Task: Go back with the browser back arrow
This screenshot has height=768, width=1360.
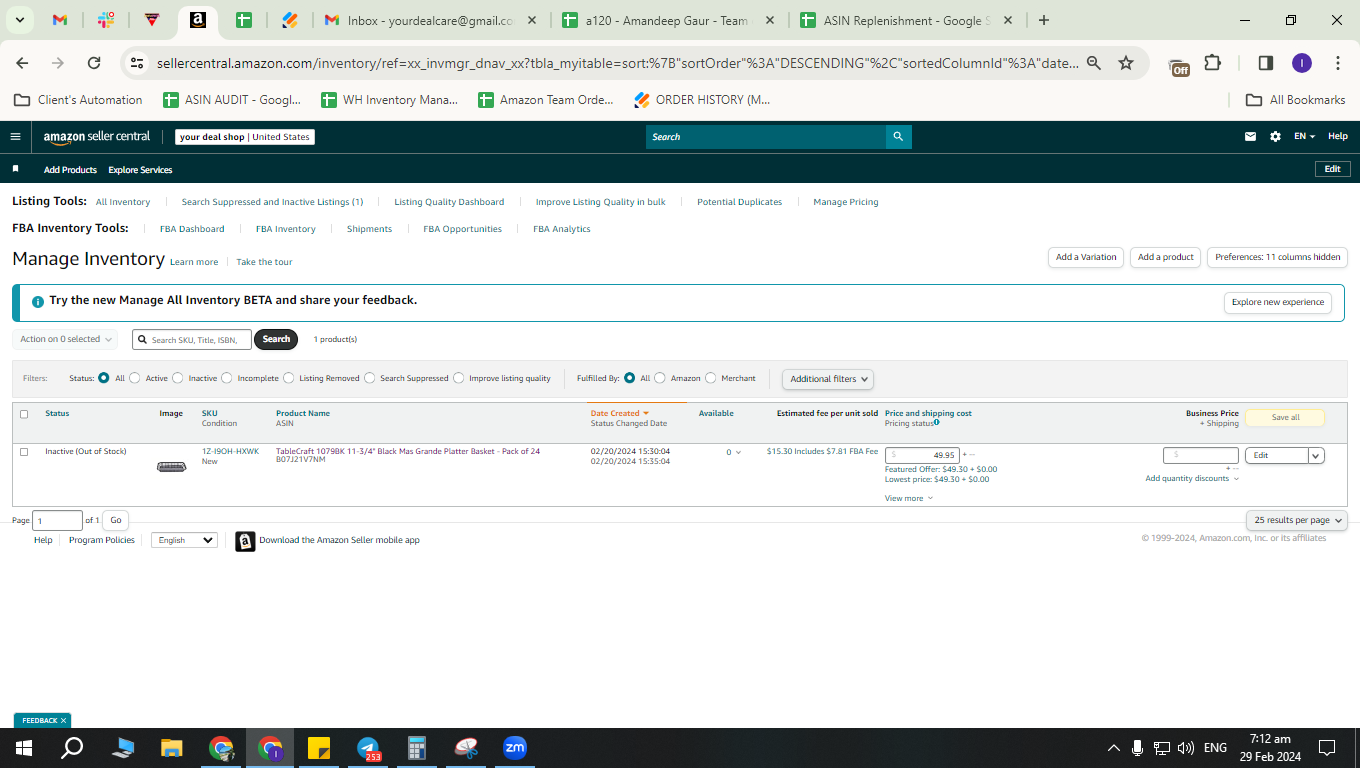Action: coord(23,63)
